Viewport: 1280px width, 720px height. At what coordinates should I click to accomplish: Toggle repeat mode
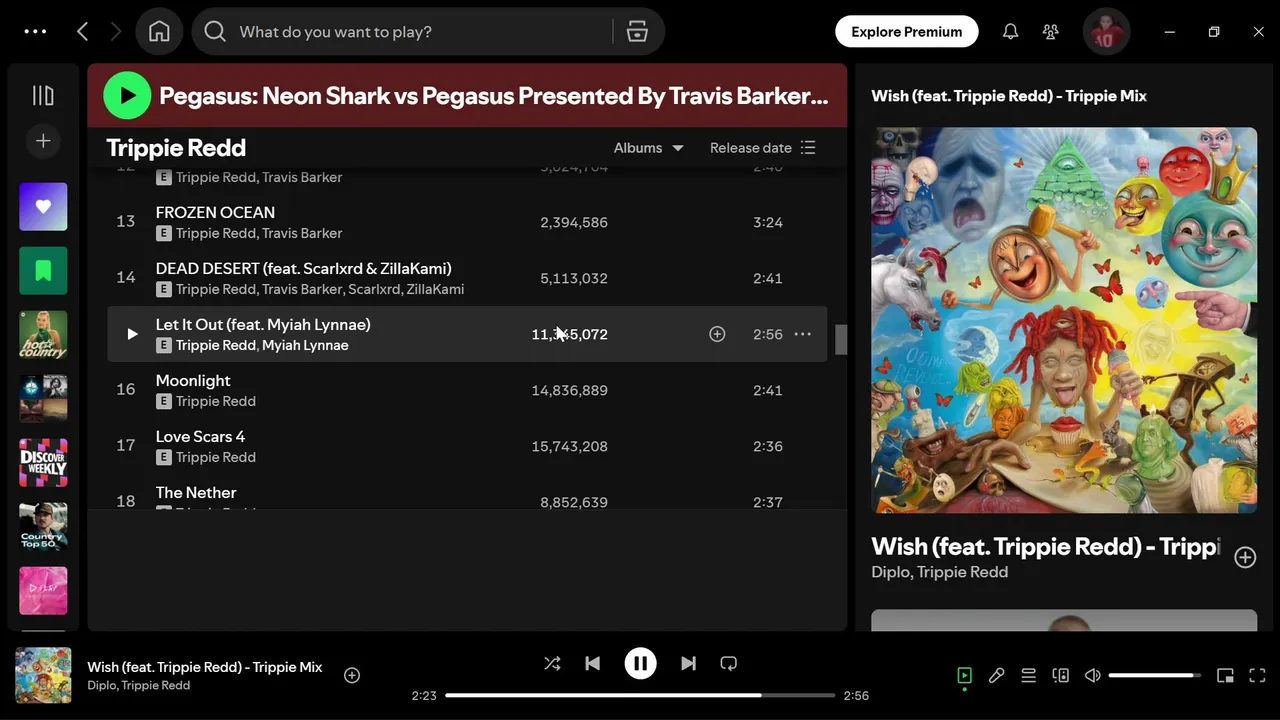click(729, 663)
